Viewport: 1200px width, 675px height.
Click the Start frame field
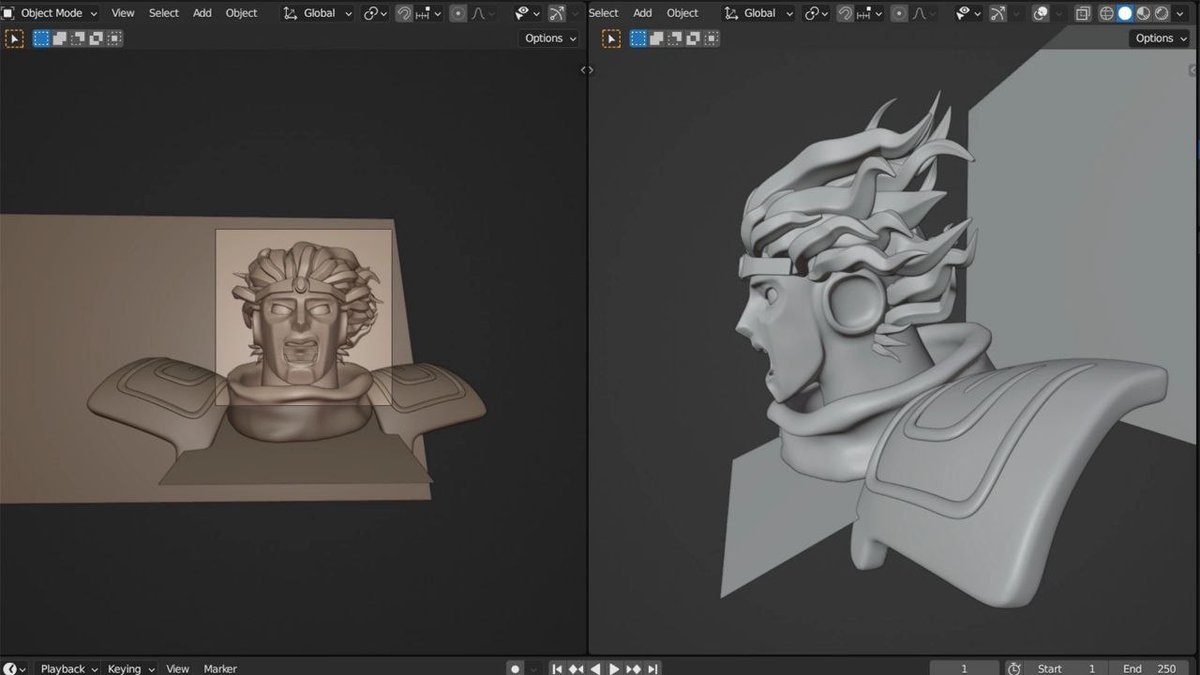coord(1067,668)
